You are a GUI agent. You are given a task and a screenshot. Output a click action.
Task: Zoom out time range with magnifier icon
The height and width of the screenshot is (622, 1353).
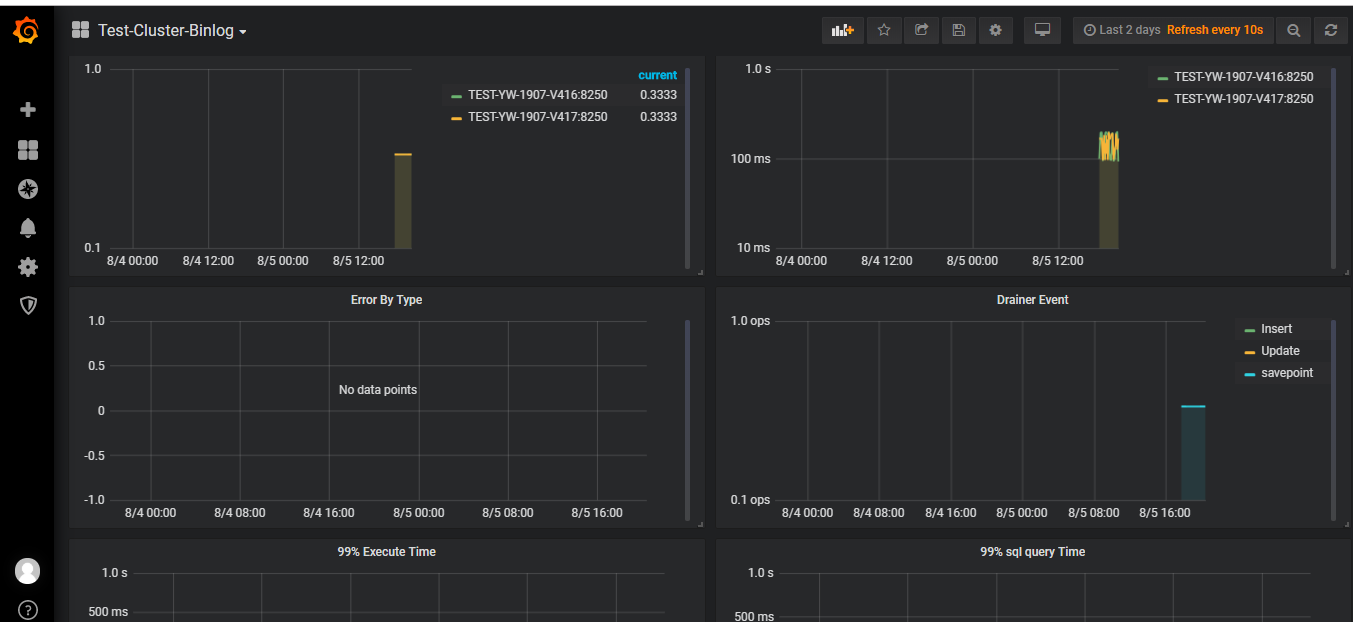1293,30
